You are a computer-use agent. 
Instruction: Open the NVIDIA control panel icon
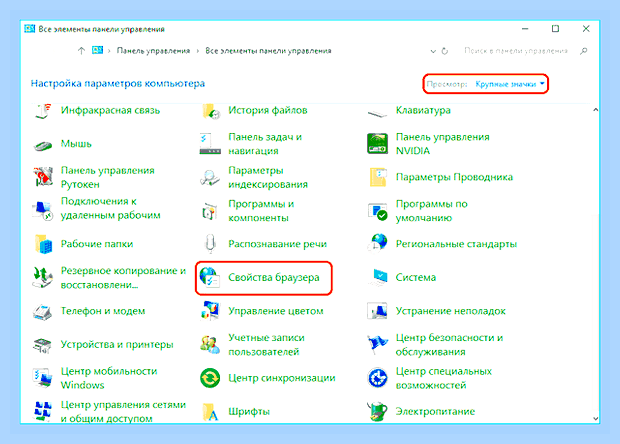click(378, 144)
